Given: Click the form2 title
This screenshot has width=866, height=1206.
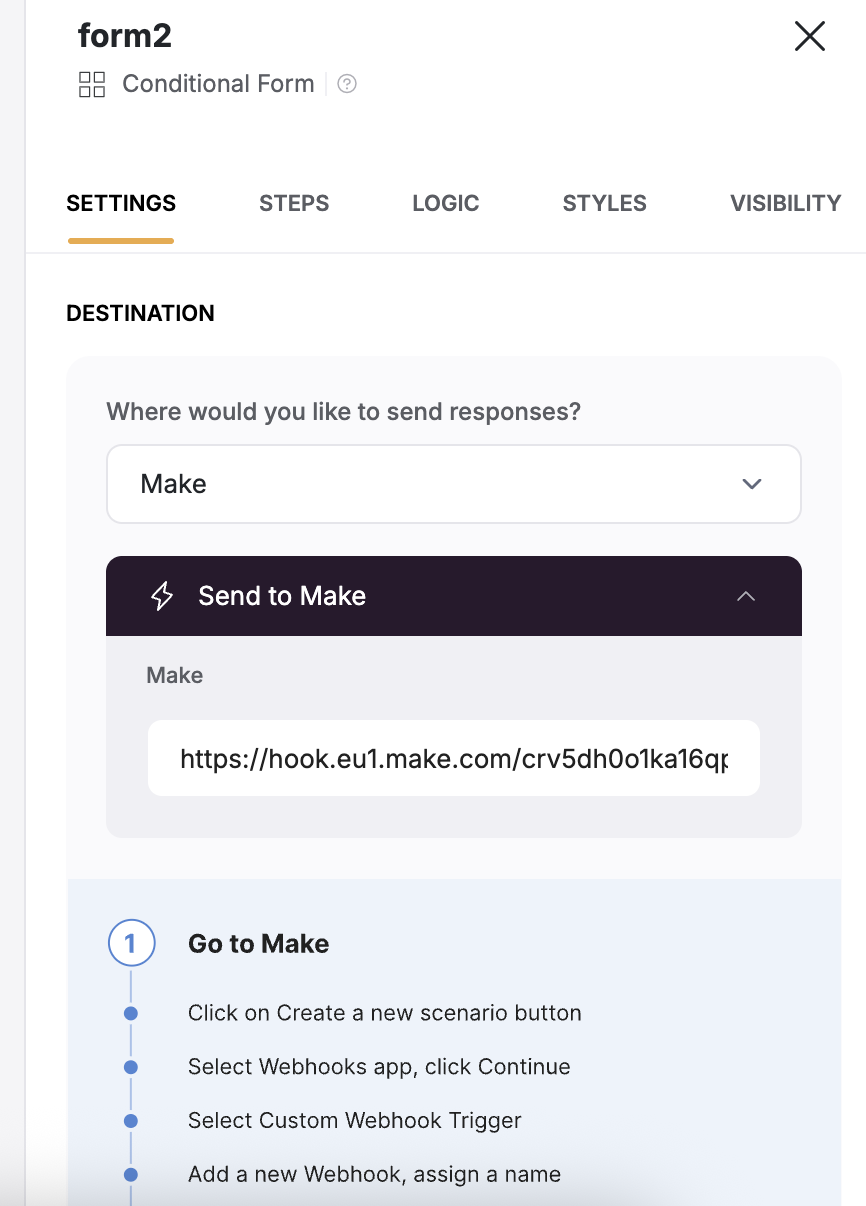Looking at the screenshot, I should click(x=125, y=37).
